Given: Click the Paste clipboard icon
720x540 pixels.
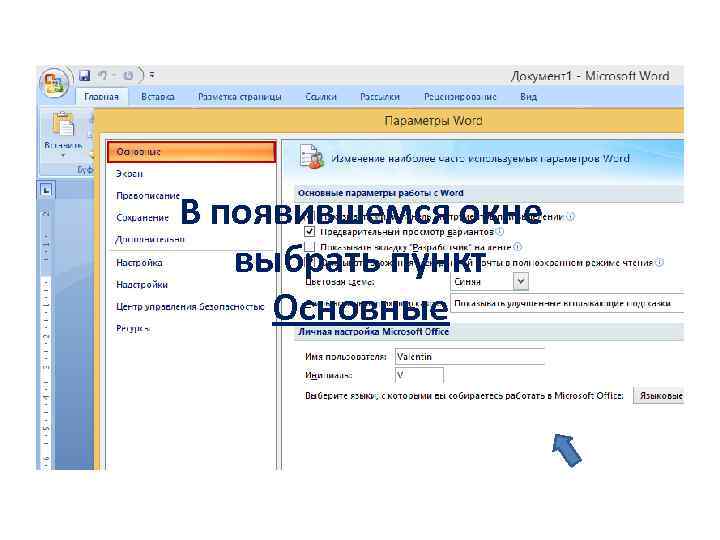Looking at the screenshot, I should (x=63, y=125).
